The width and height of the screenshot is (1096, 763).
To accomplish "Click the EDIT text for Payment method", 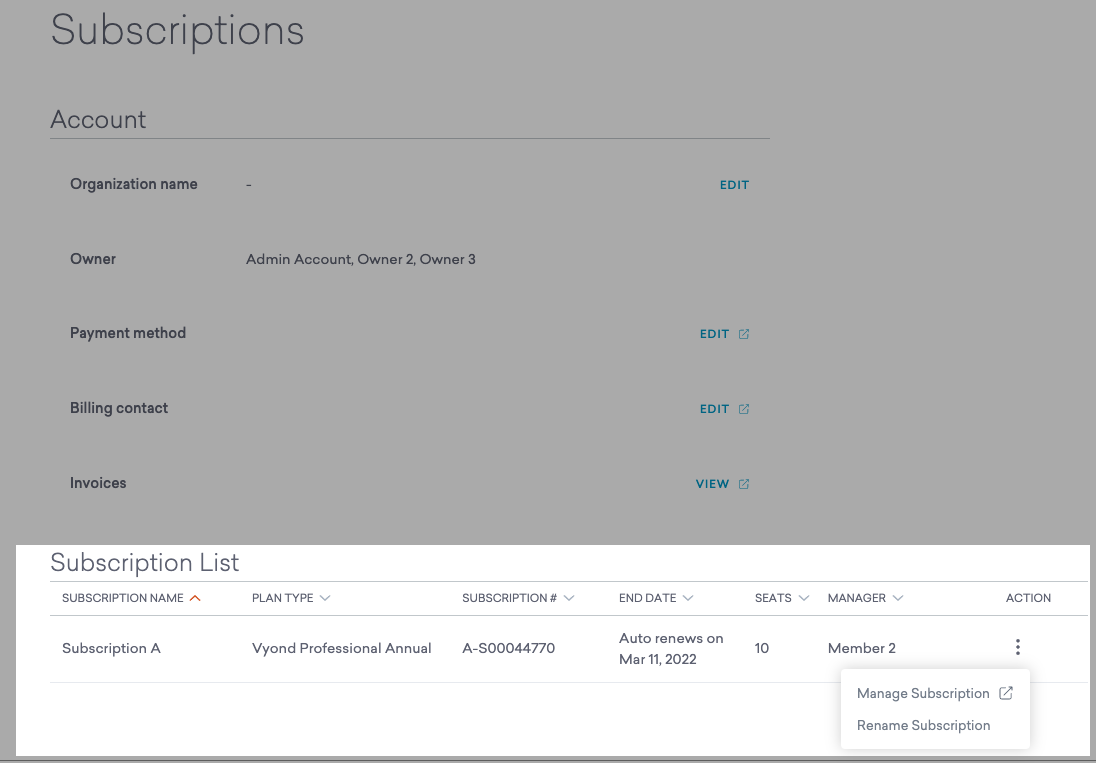I will [714, 334].
